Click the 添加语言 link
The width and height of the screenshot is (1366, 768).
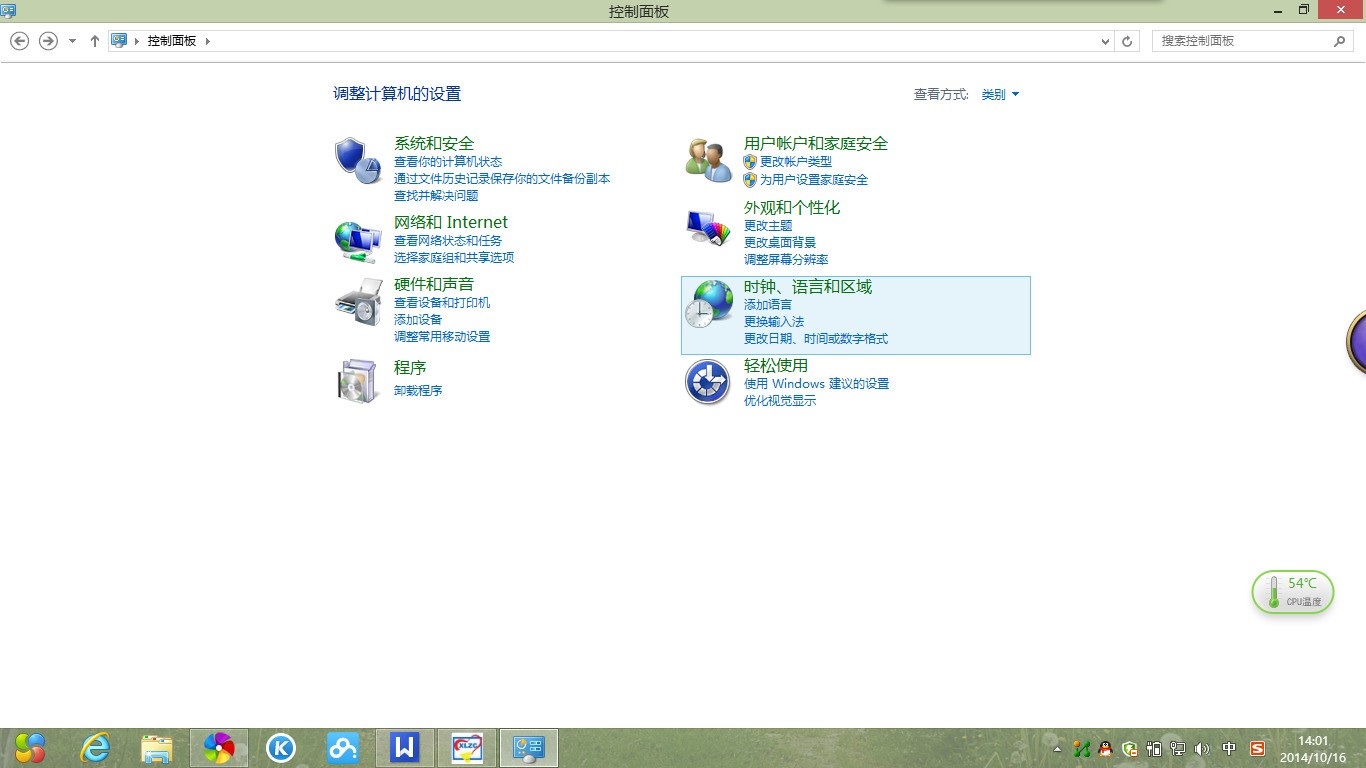tap(768, 305)
